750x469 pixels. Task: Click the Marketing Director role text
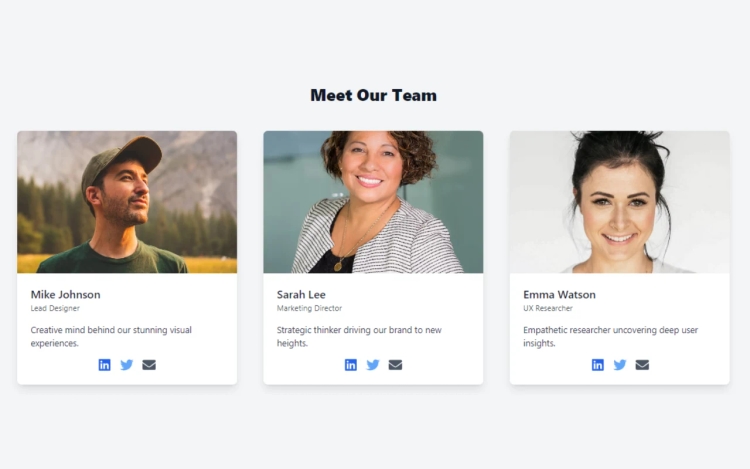click(x=309, y=308)
